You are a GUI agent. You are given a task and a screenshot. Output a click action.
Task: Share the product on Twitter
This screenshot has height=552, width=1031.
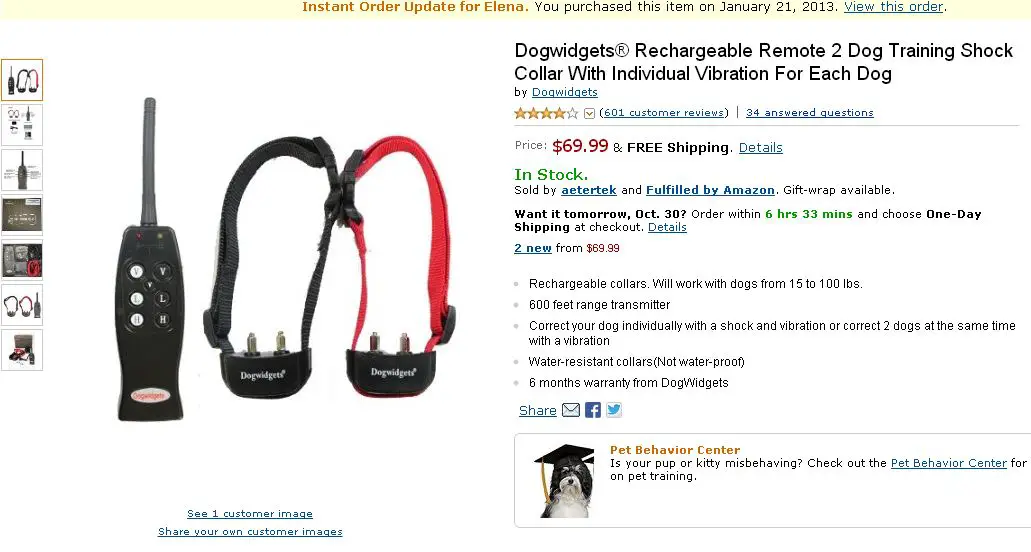613,410
